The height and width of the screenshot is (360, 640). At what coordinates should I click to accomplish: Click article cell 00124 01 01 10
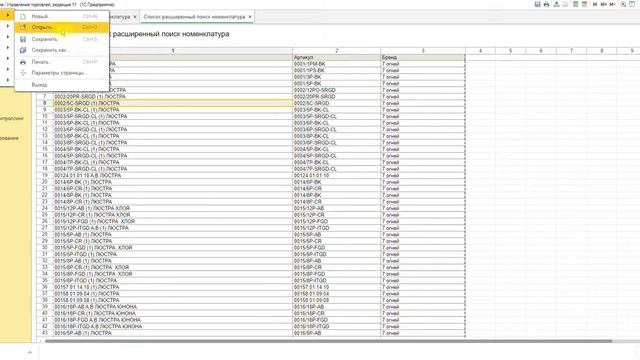point(336,176)
